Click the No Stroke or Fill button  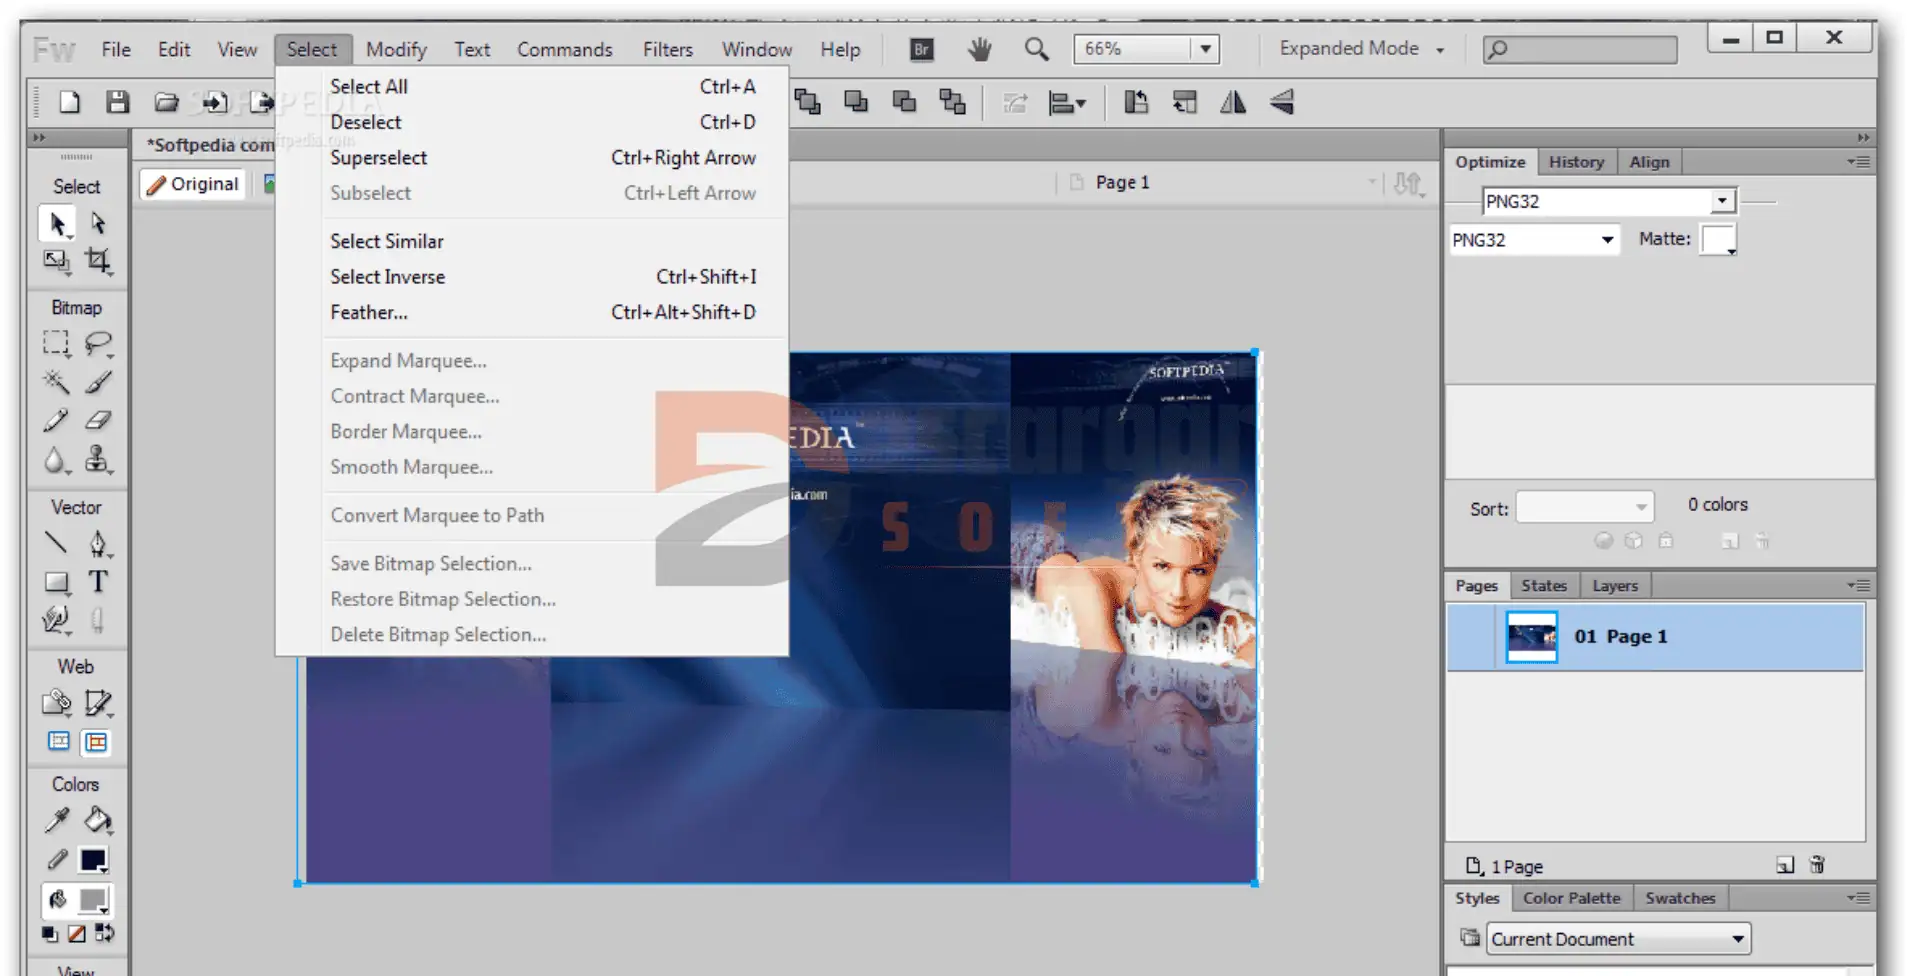tap(77, 934)
